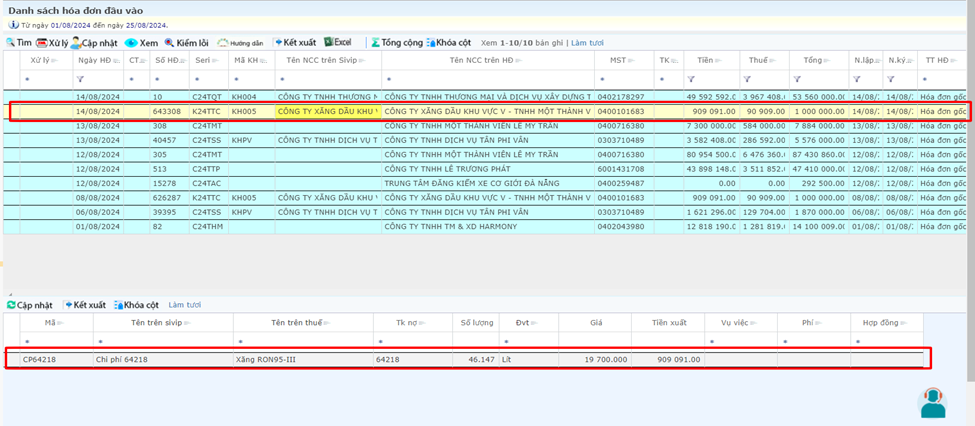Run Kiểm lỗi error check
Viewport: 975px width, 426px height.
[x=170, y=43]
